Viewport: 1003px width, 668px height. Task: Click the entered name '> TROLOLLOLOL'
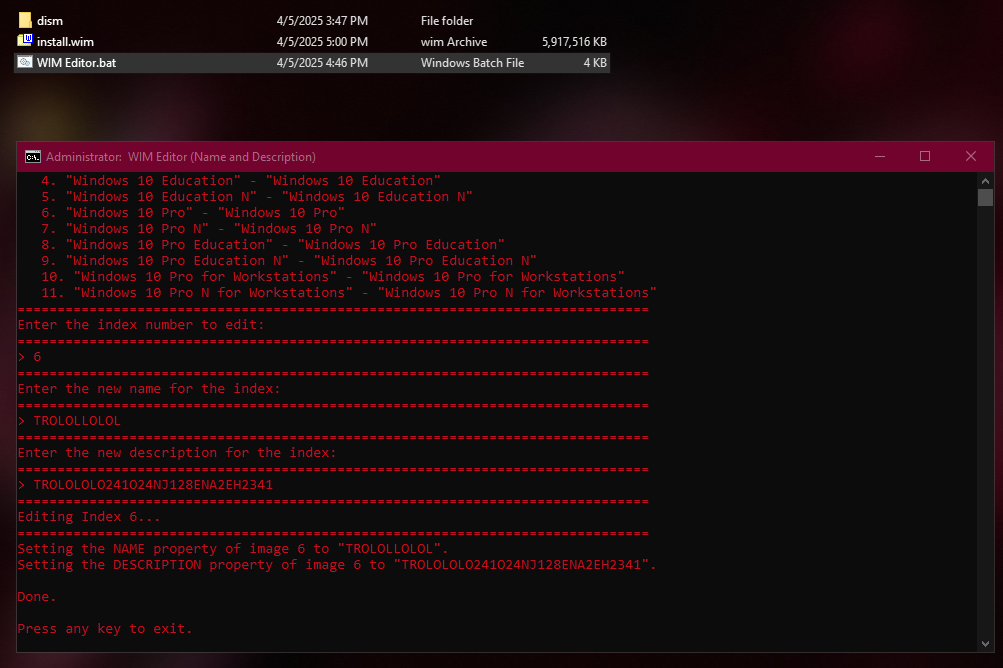[69, 420]
